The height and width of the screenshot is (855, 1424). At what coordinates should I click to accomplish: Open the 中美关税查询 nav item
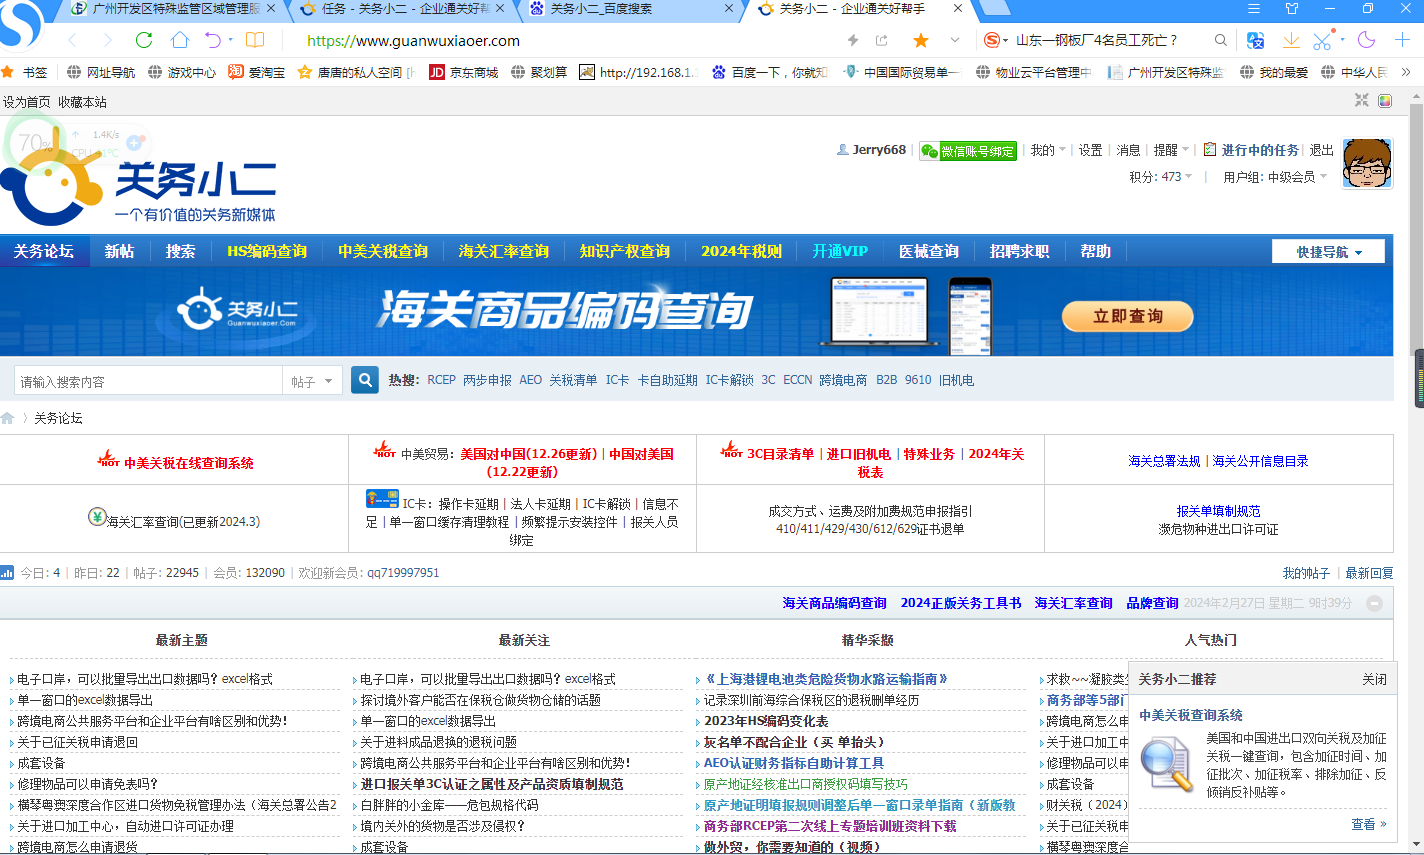383,251
